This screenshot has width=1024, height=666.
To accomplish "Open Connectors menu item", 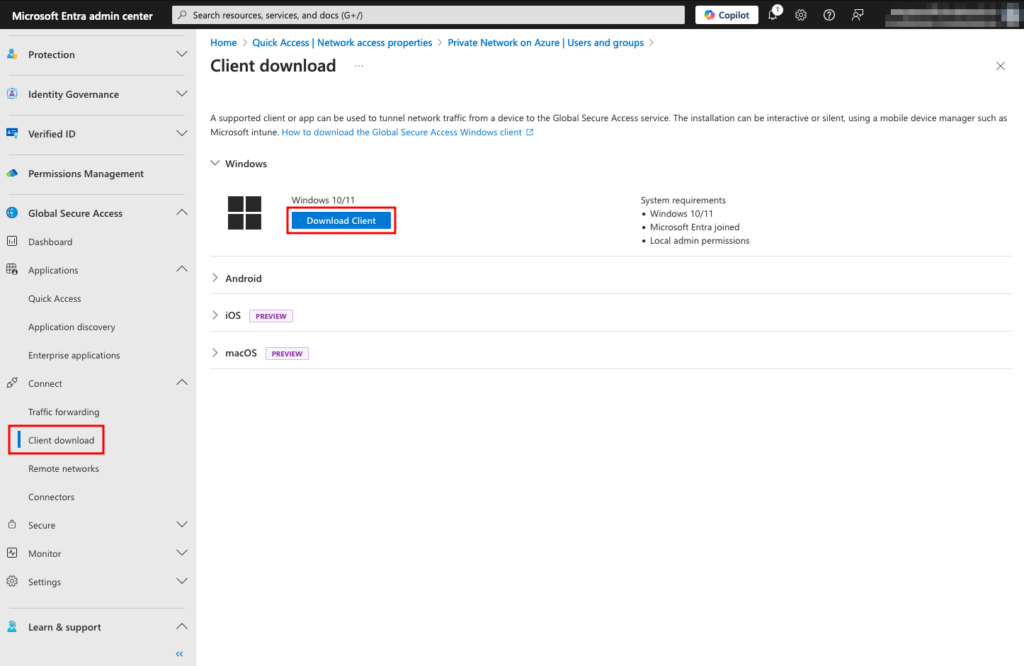I will click(51, 497).
